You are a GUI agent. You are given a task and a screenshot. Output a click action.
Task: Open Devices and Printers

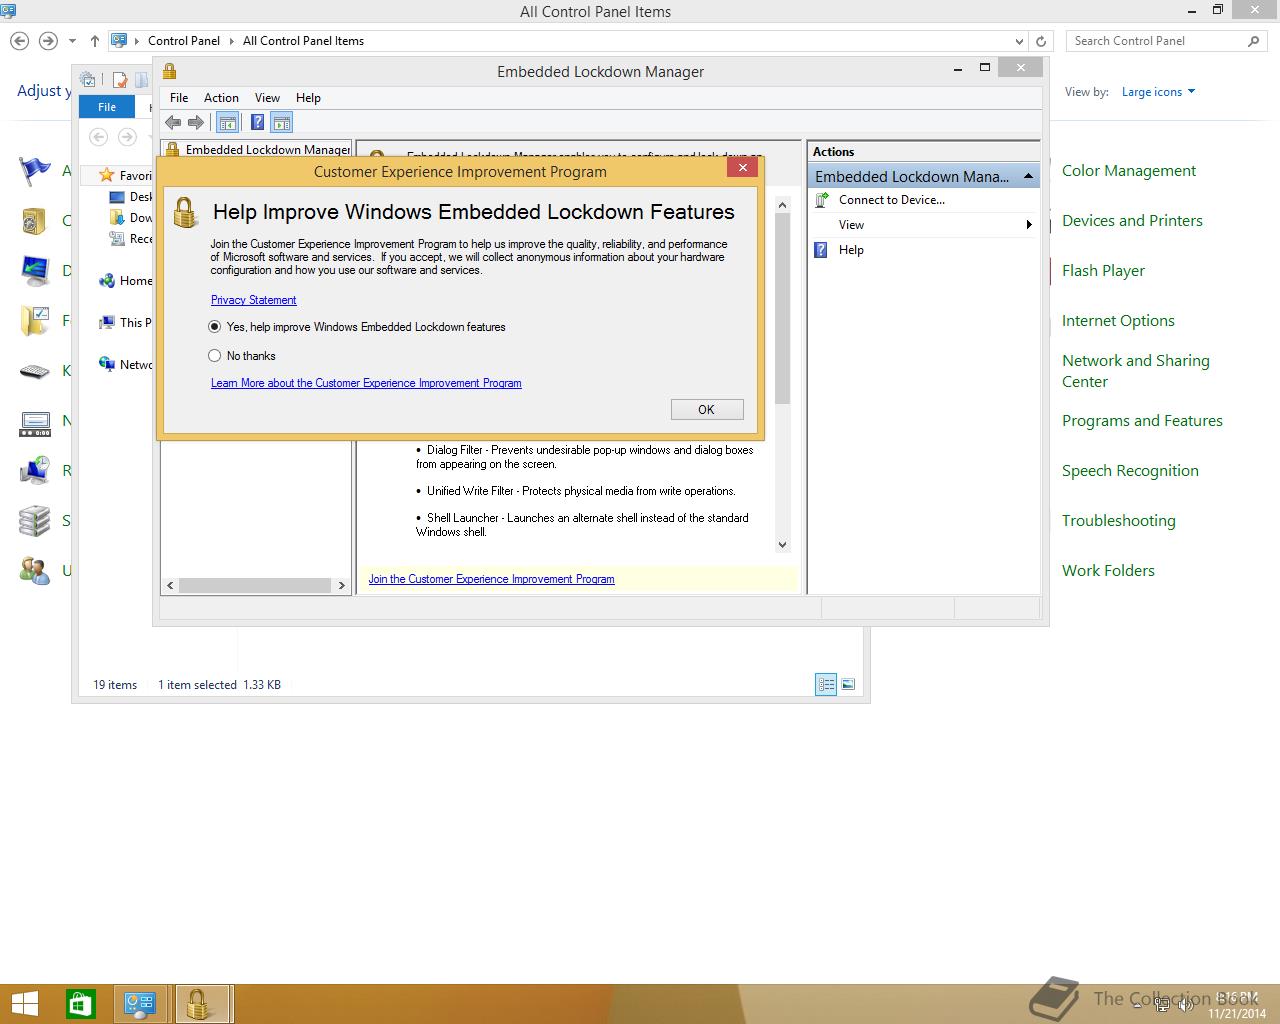(x=1132, y=221)
